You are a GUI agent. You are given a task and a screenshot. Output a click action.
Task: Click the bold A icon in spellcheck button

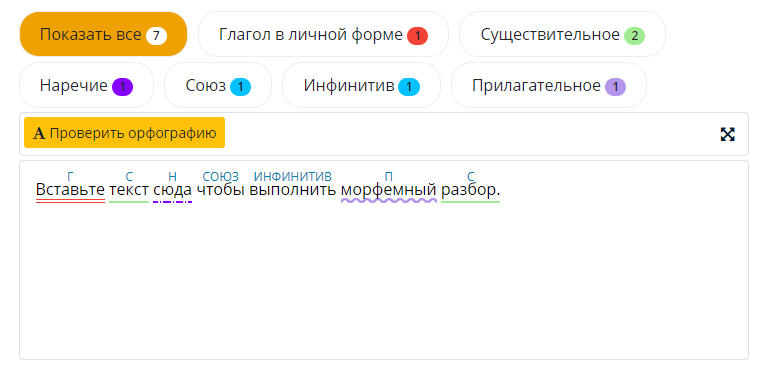[x=39, y=134]
